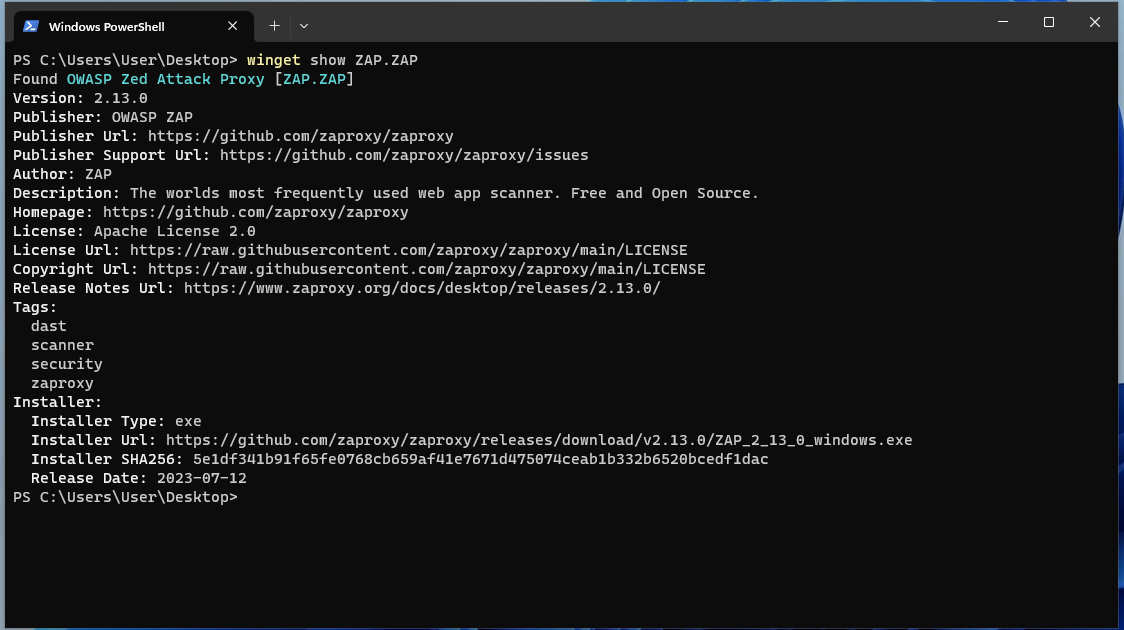Minimize the terminal window
This screenshot has height=630, width=1124.
click(1002, 22)
